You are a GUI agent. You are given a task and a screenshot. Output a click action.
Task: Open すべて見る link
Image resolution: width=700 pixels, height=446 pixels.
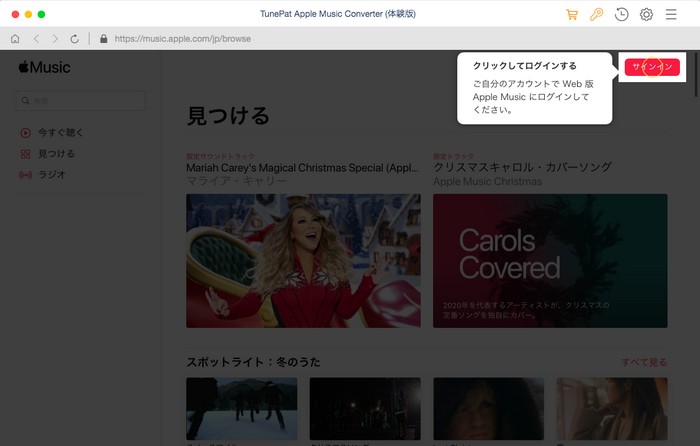(644, 362)
